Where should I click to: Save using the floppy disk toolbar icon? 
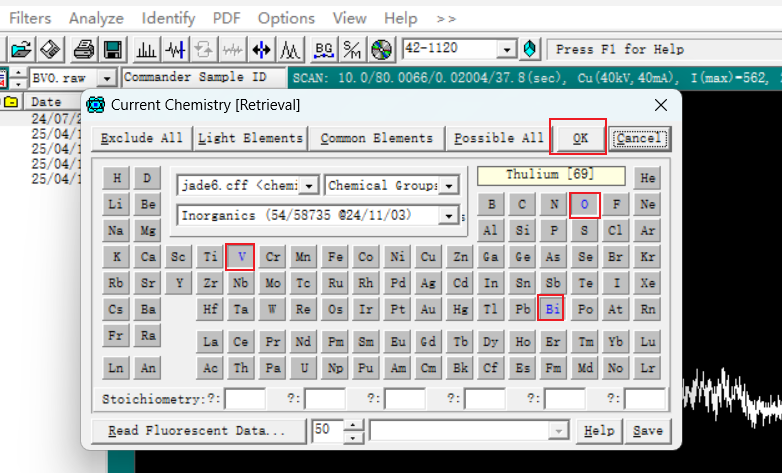click(113, 50)
